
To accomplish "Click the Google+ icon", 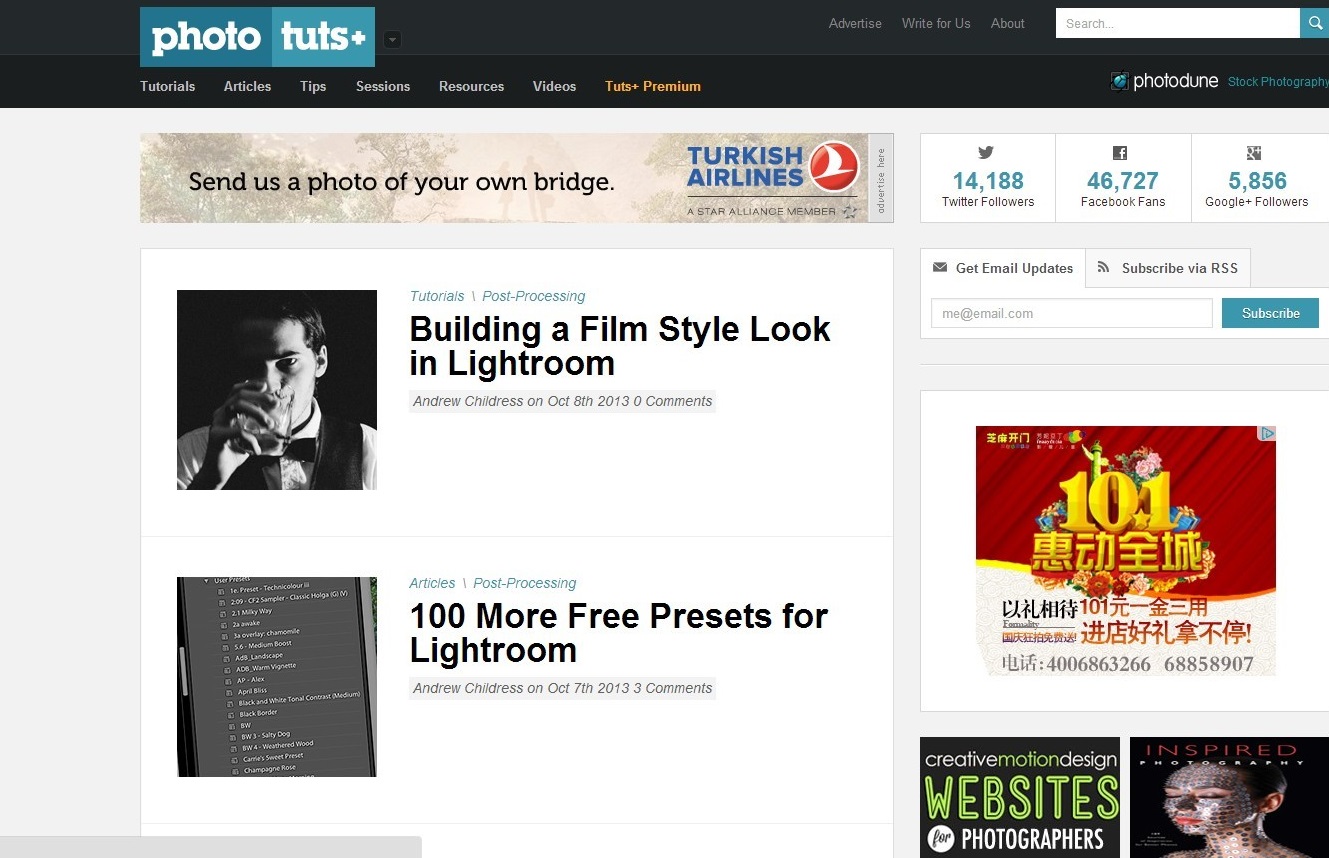I will click(x=1254, y=153).
